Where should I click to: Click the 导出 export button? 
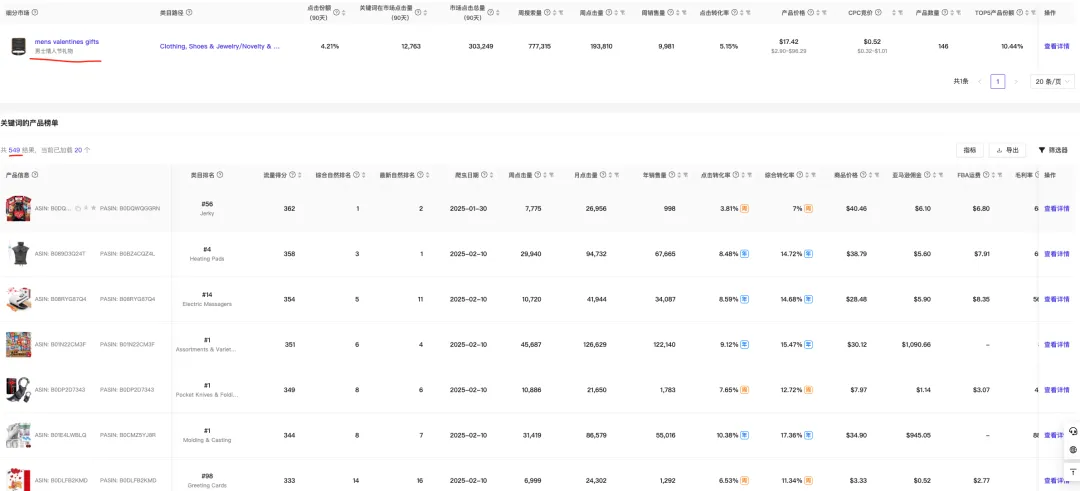tap(1007, 150)
